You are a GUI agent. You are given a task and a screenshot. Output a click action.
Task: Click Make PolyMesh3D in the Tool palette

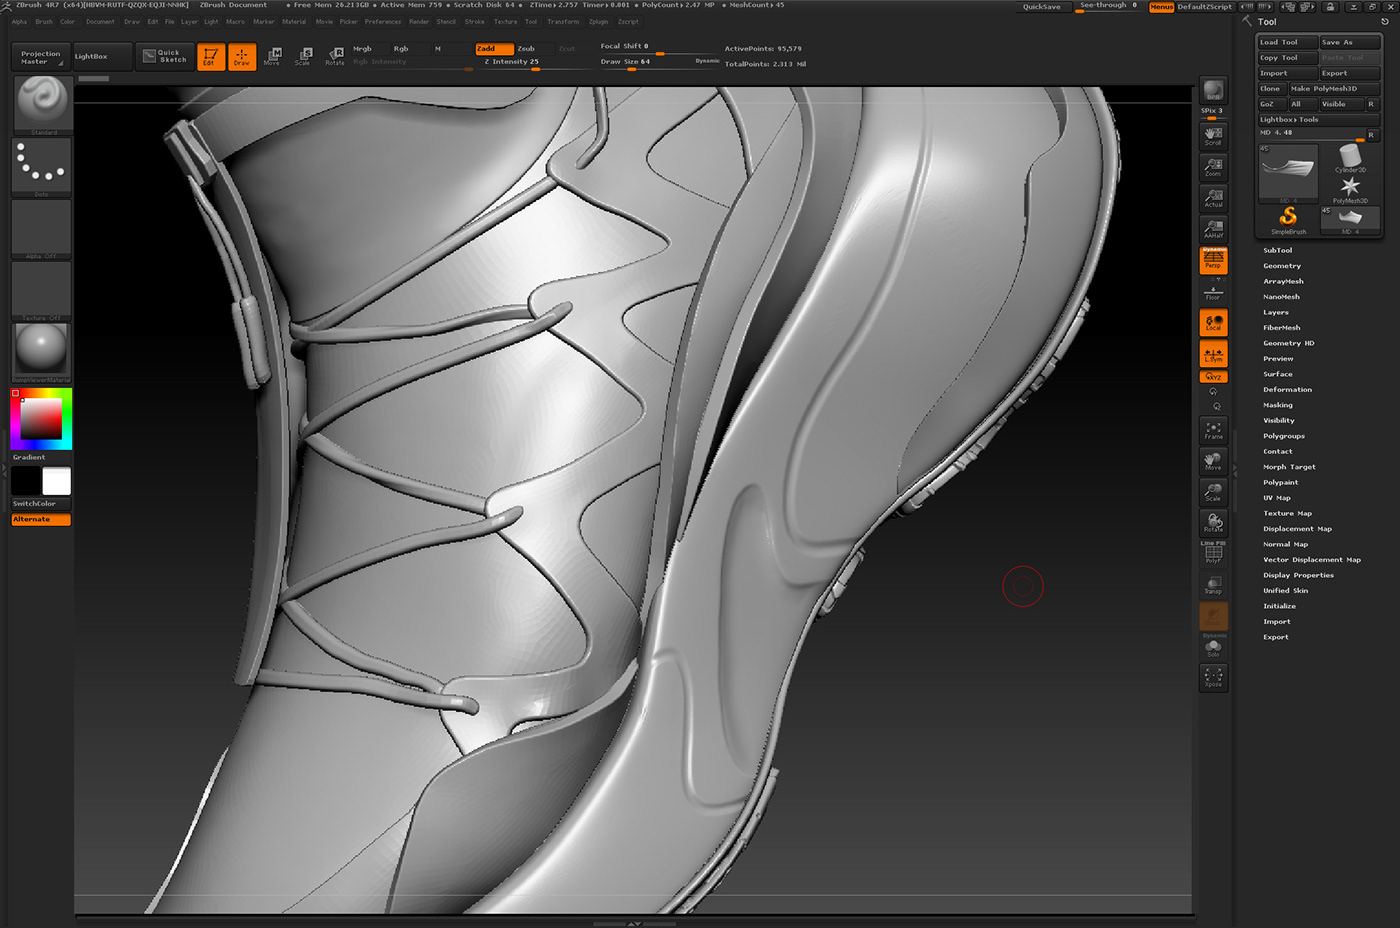tap(1322, 88)
